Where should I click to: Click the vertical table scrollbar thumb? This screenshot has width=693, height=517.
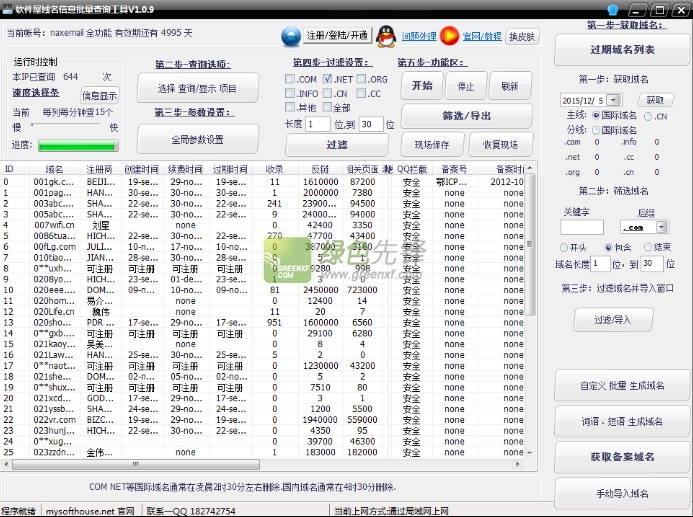pos(529,244)
